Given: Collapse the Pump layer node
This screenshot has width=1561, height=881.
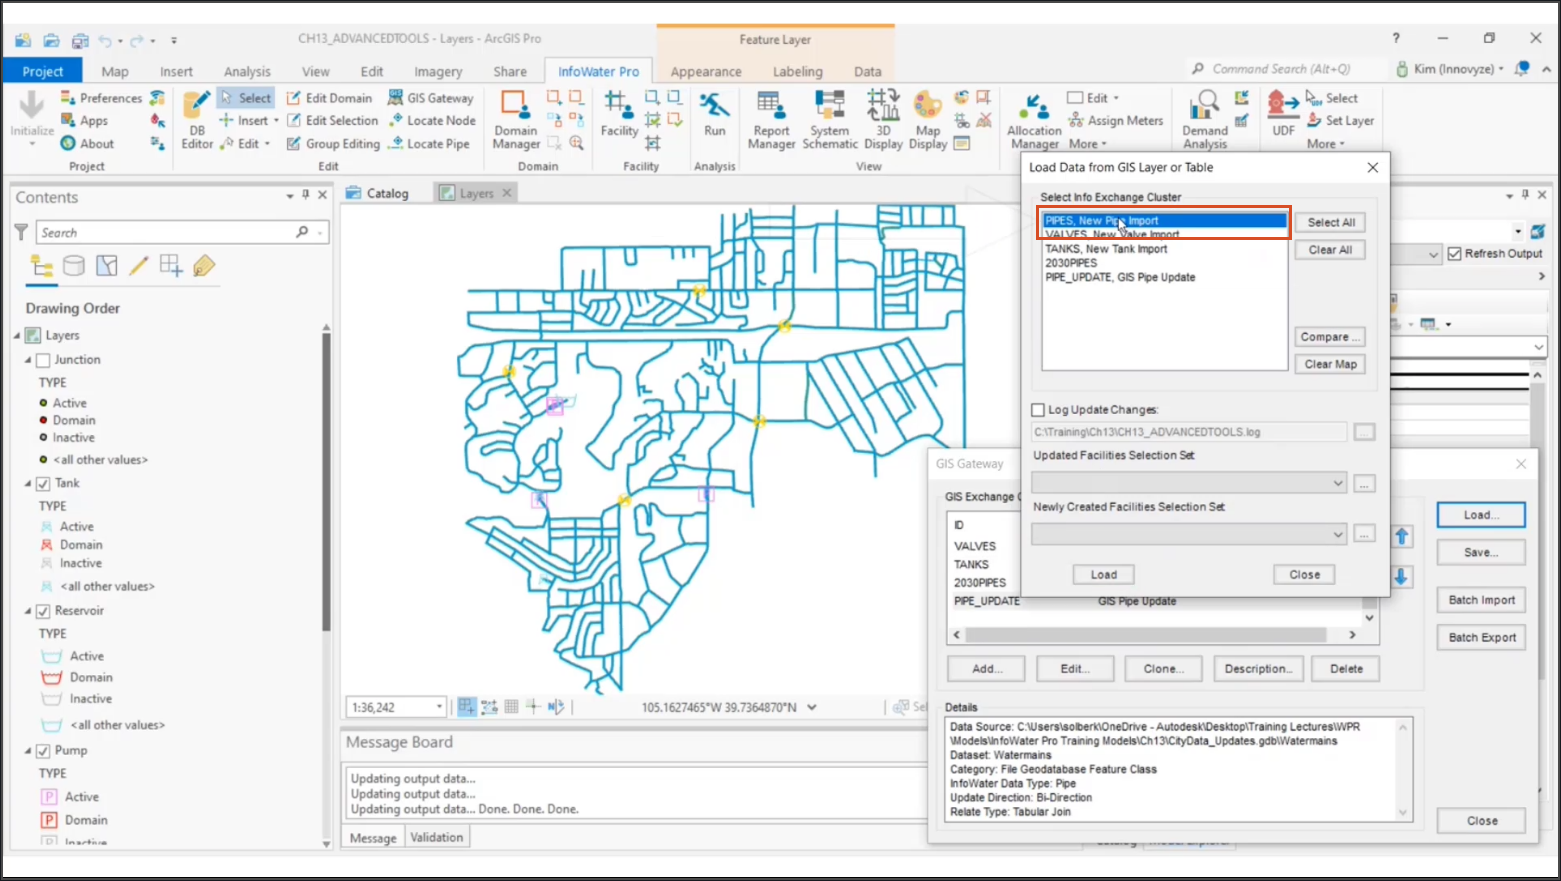Looking at the screenshot, I should pos(28,751).
